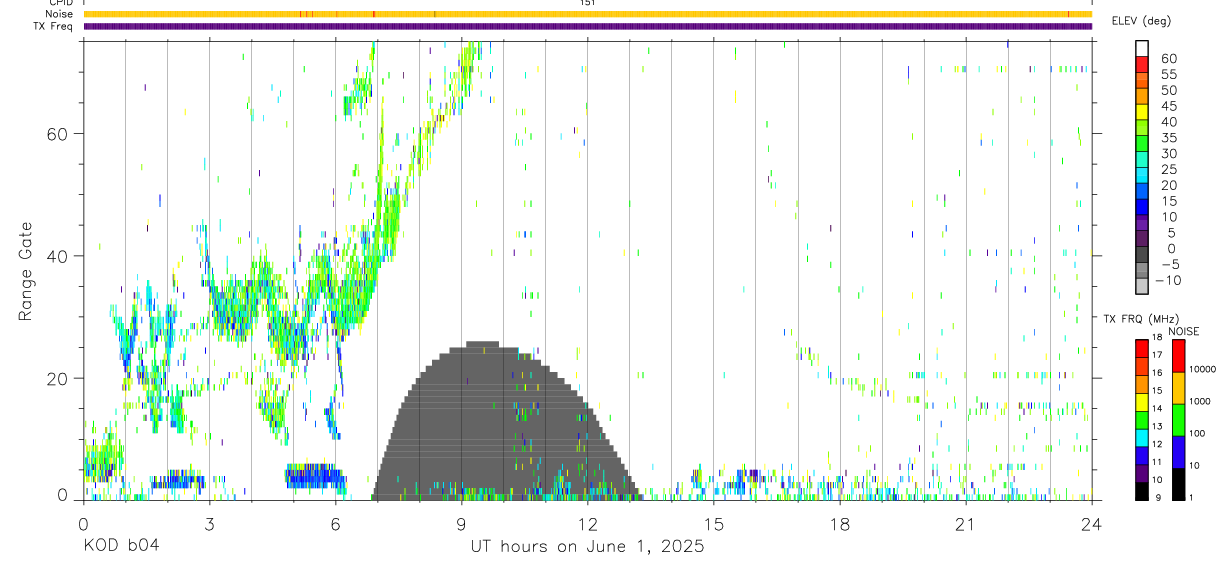Click the "Range Gate" vertical axis label
1228x567 pixels.
(25, 270)
